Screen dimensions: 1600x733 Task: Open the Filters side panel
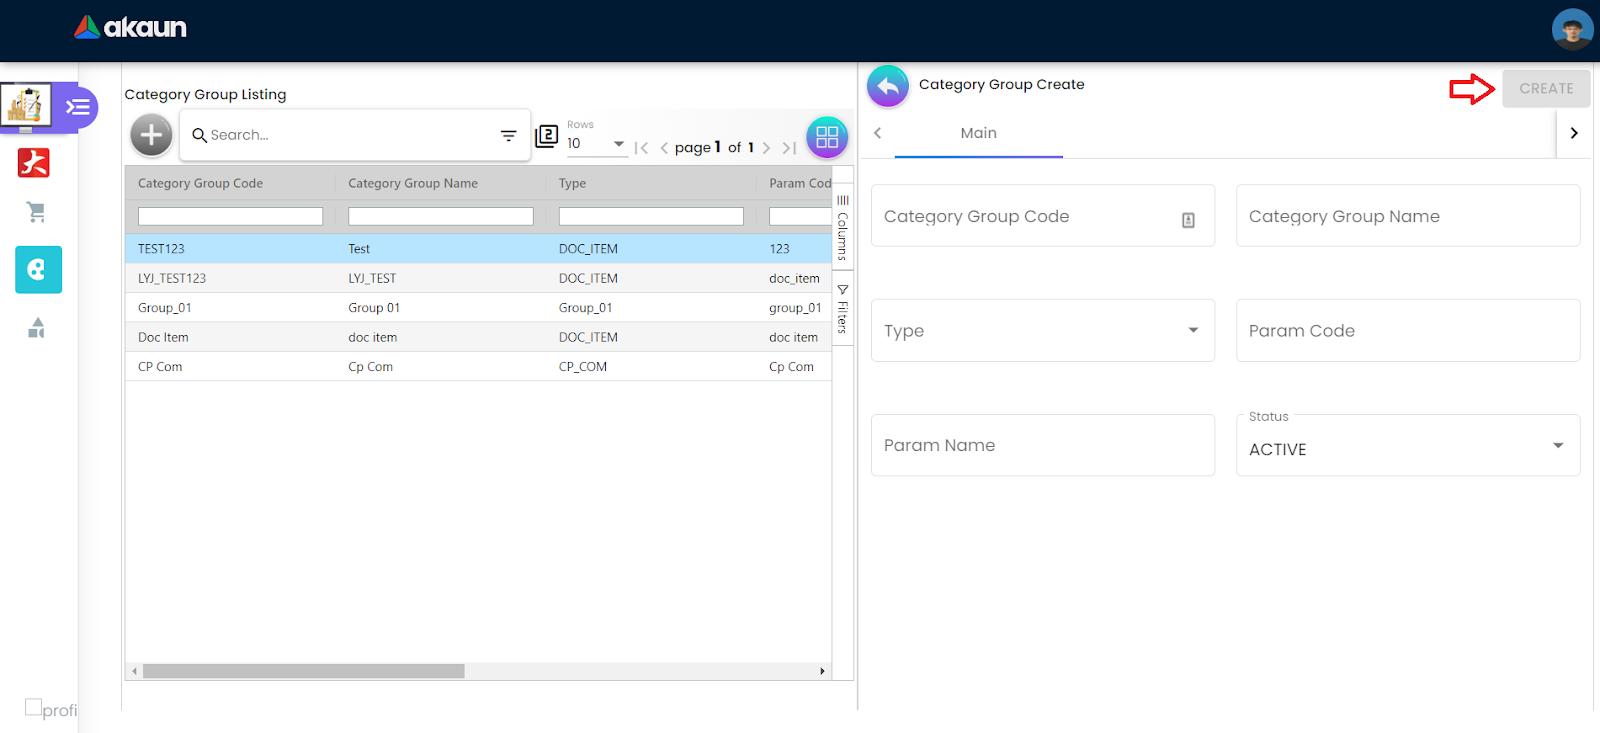[x=842, y=310]
